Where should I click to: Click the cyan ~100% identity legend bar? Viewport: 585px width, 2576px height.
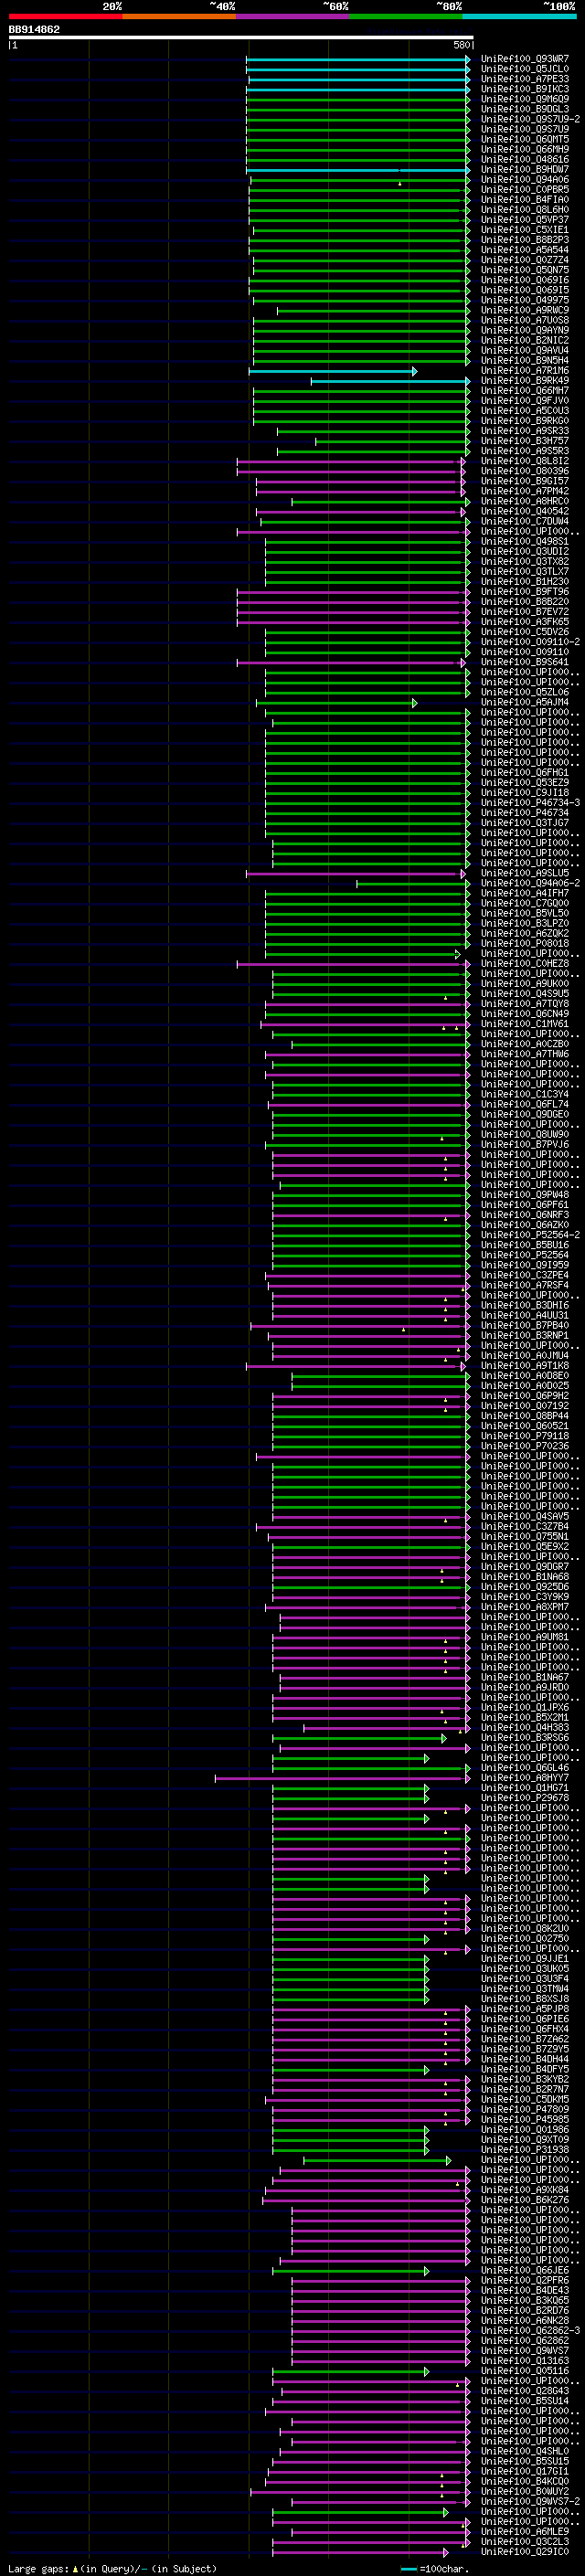coord(519,16)
